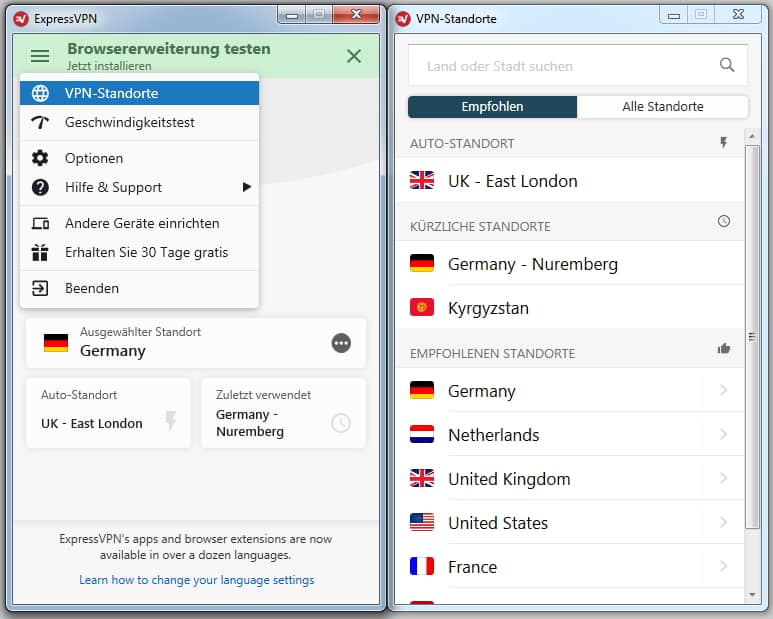Click the lightning icon in Auto-Standort header
This screenshot has width=773, height=619.
(x=723, y=143)
